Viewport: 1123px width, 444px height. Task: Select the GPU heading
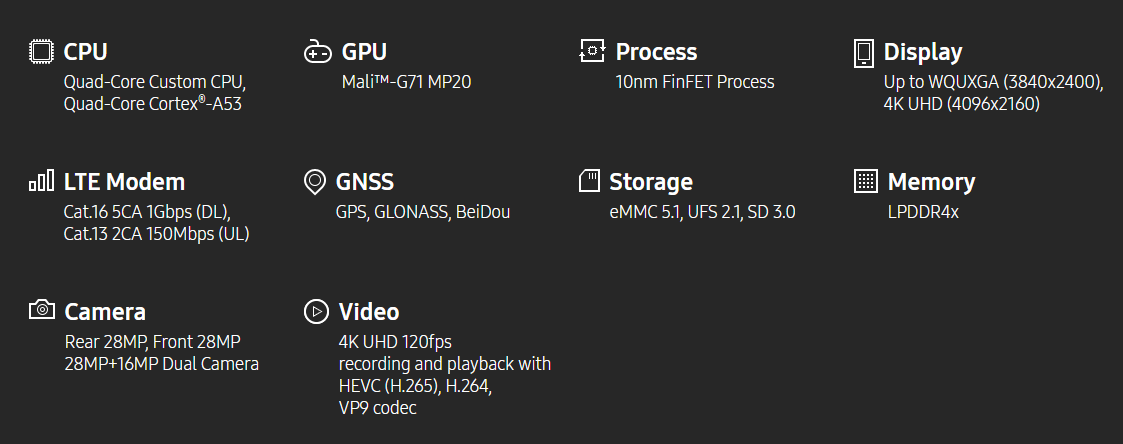tap(364, 52)
